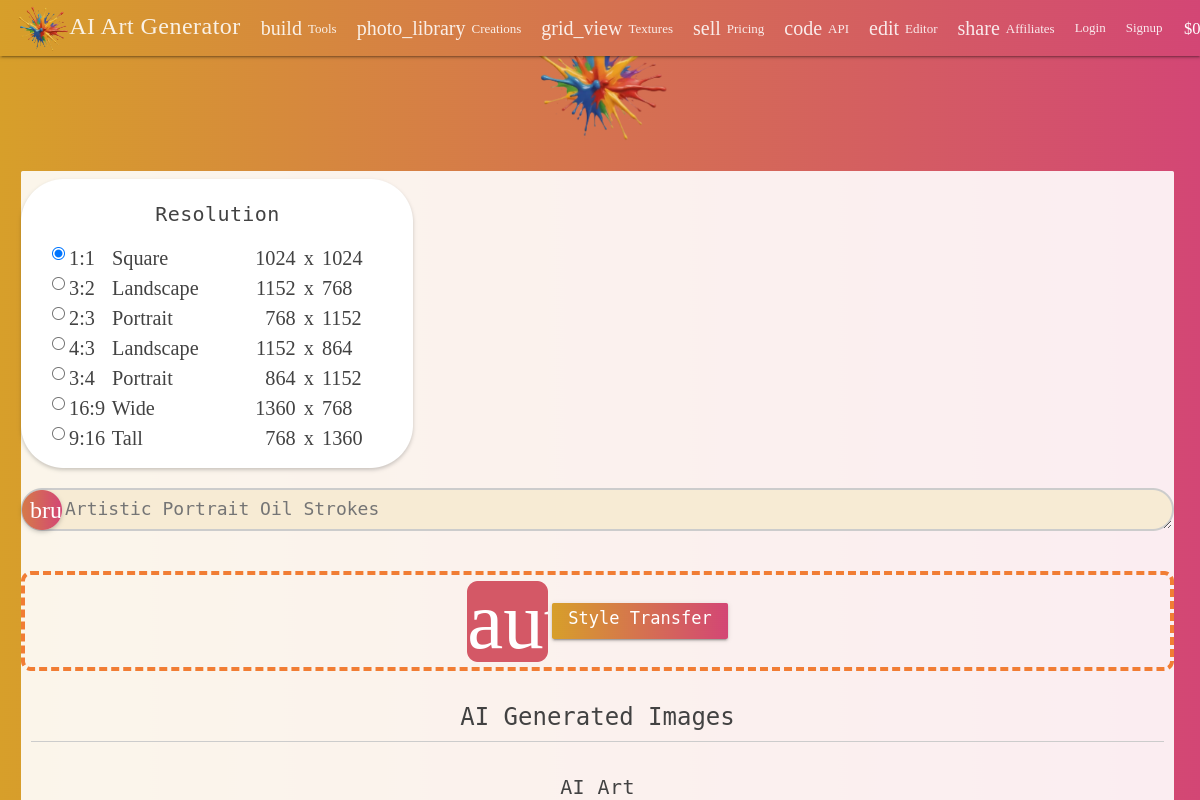Click the code icon for API
Image resolution: width=1200 pixels, height=800 pixels.
click(803, 28)
